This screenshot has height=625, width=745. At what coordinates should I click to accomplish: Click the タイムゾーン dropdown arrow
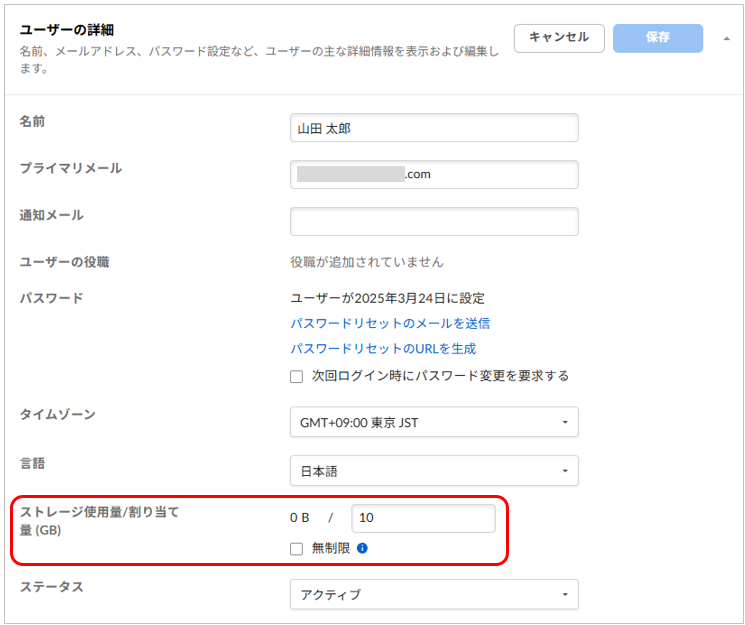point(565,422)
